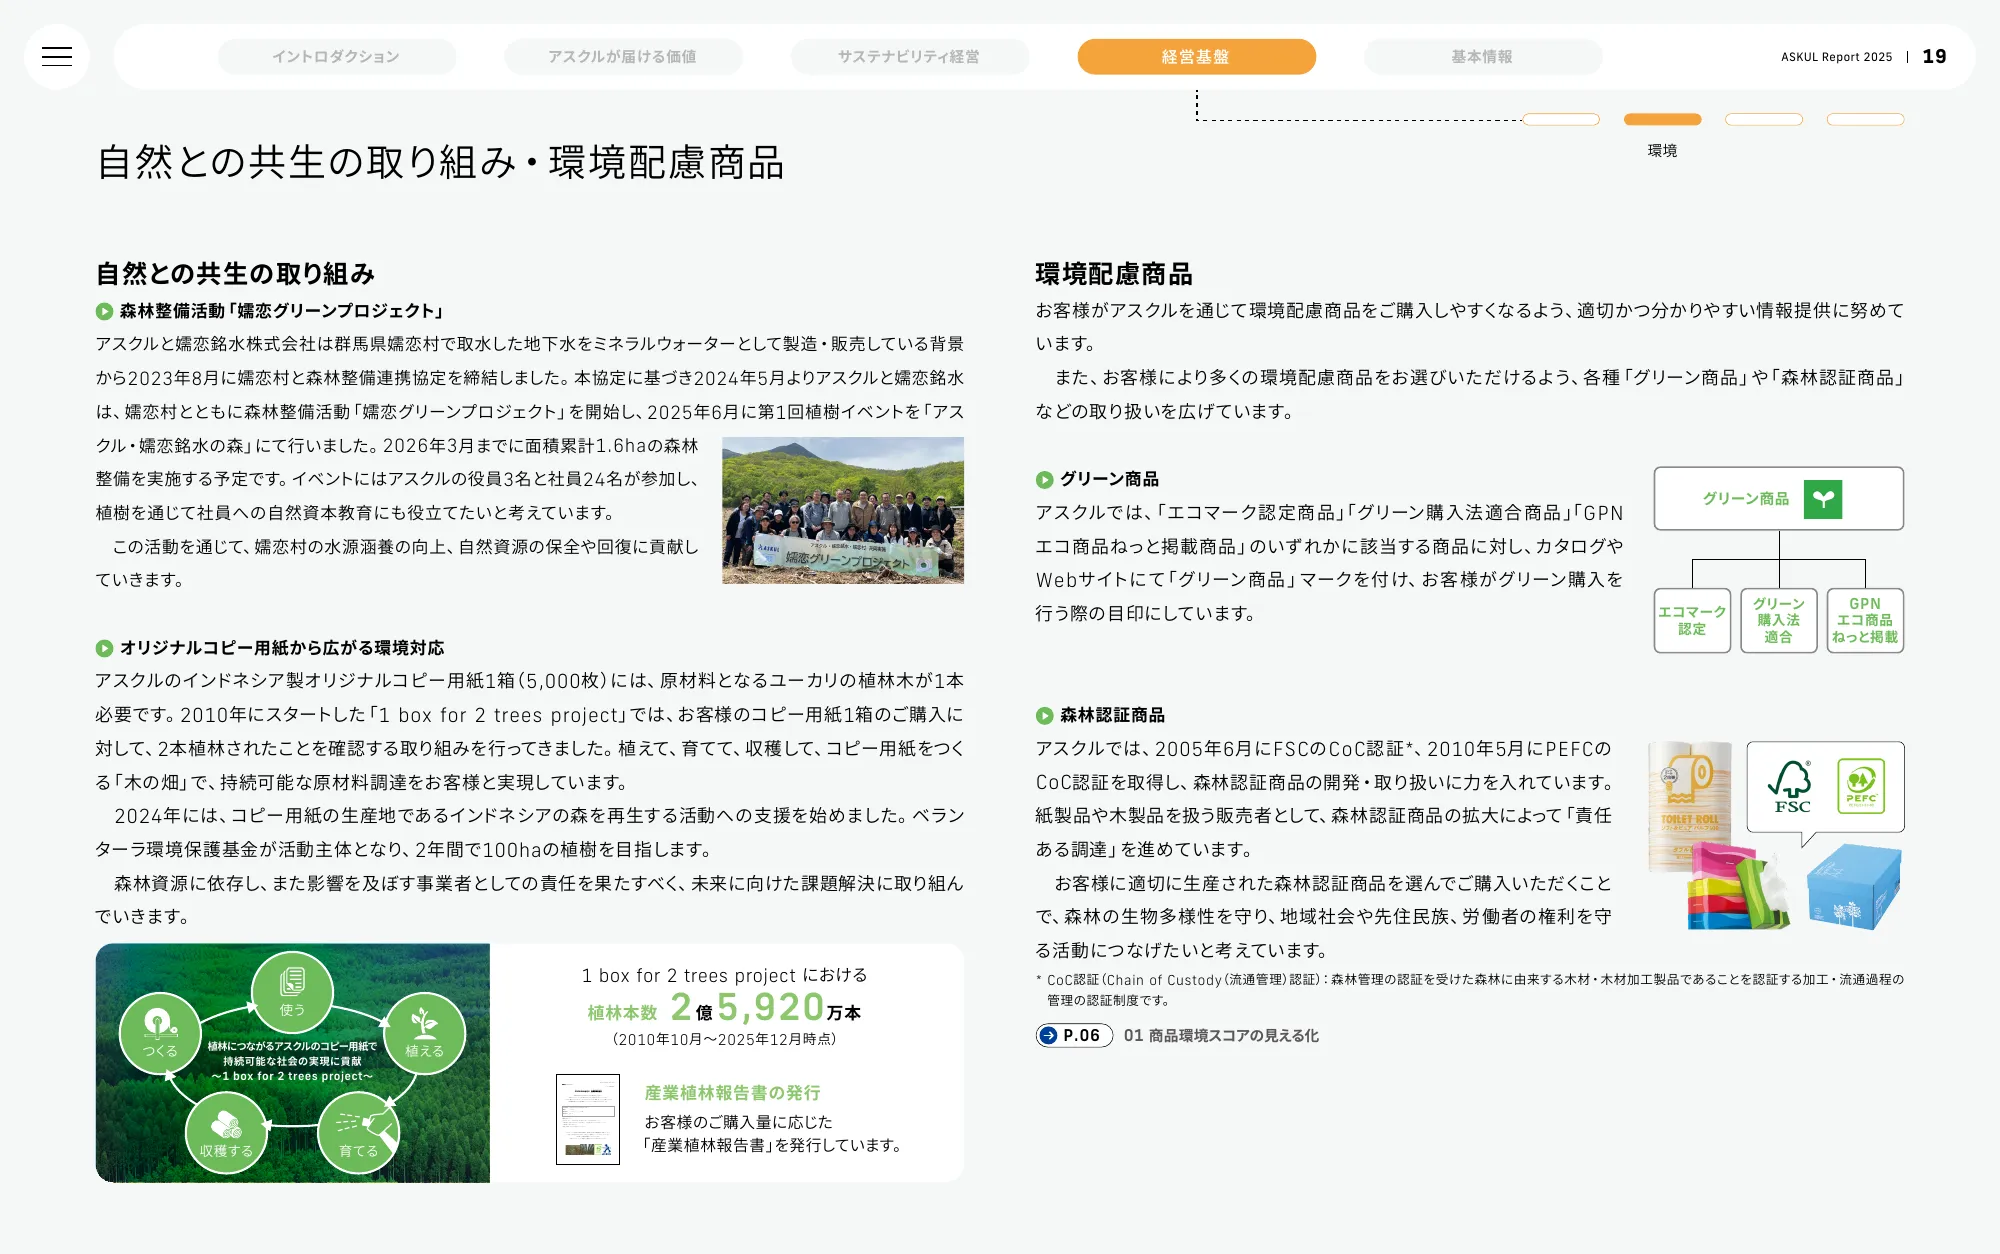Click the page number 19

pos(1935,57)
